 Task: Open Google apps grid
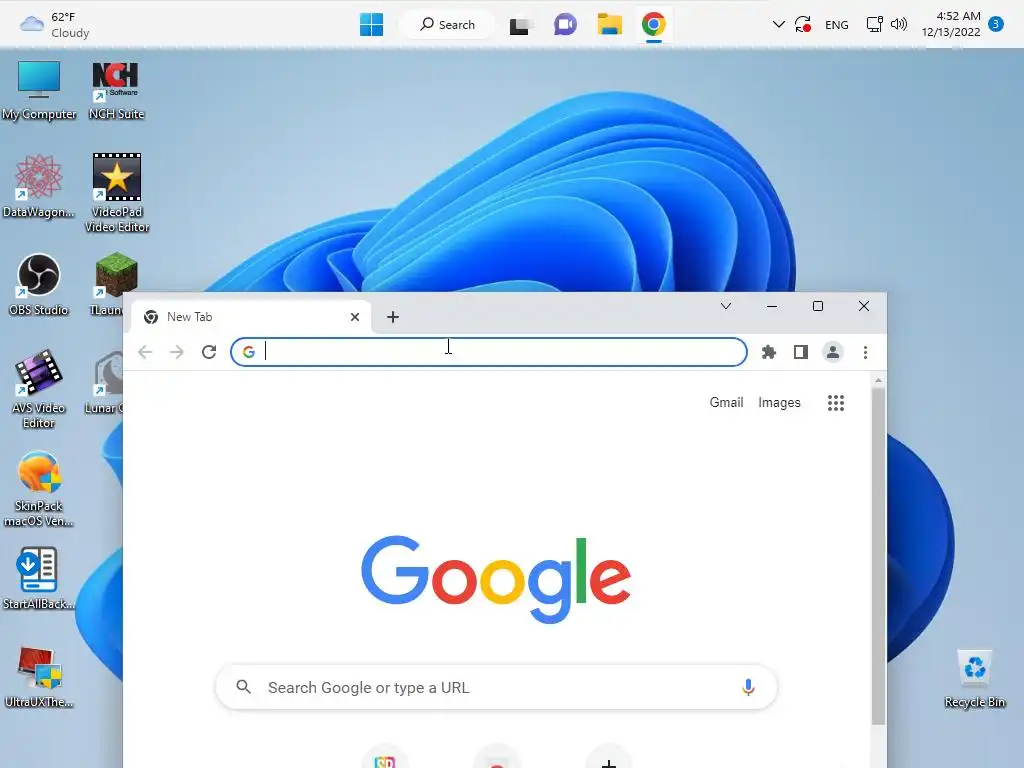(836, 402)
